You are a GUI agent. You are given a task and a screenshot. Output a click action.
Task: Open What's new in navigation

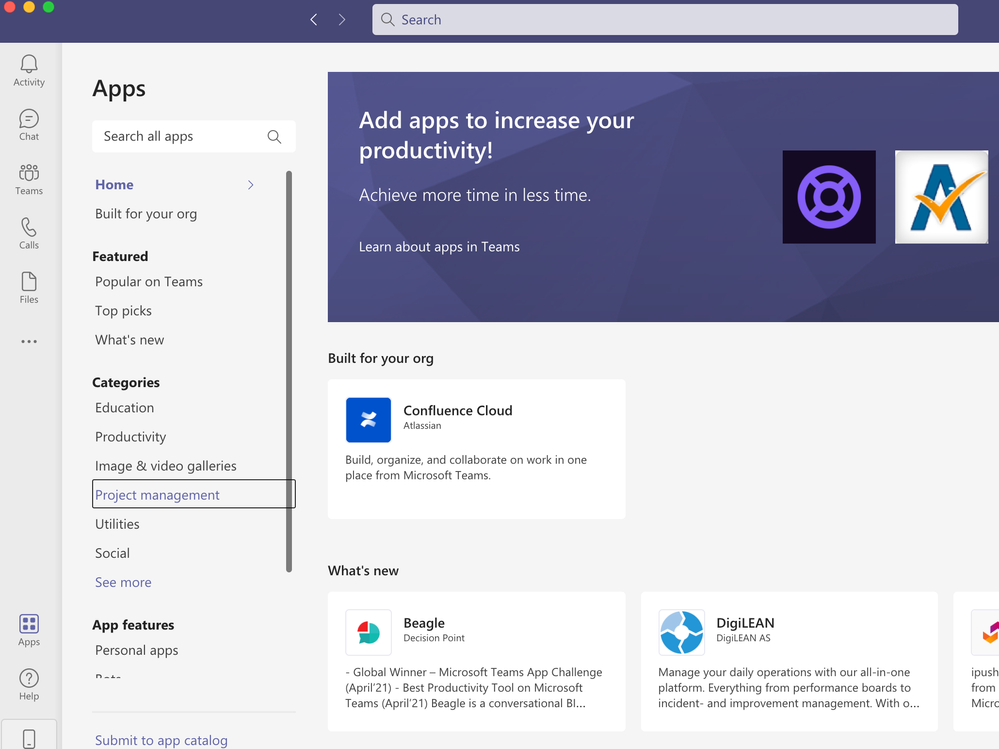coord(129,340)
